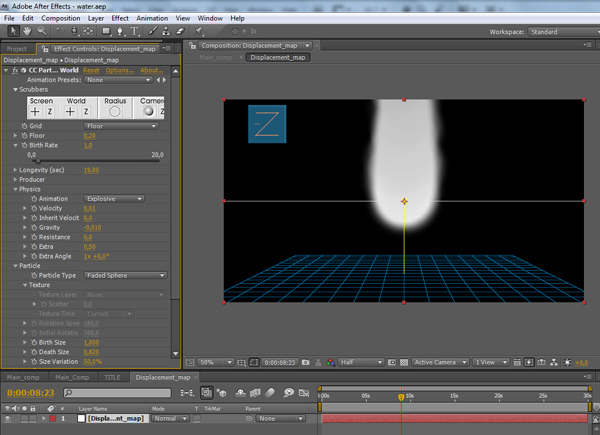Screen dimensions: 600x435
Task: Click Options link for CC Particle World
Action: click(120, 70)
